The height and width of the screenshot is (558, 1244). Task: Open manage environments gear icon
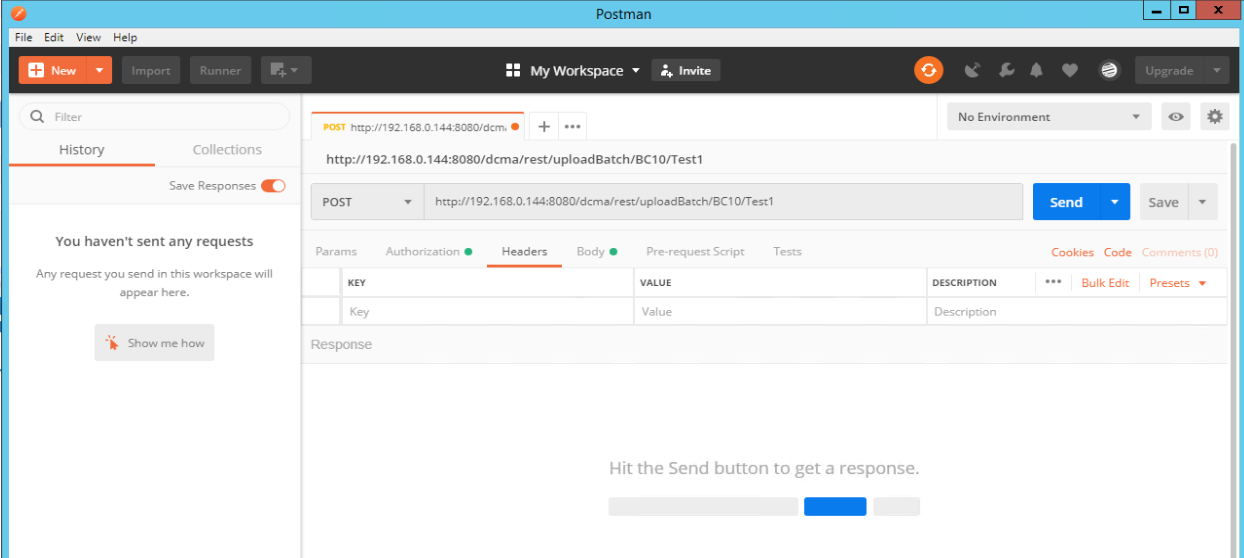[x=1214, y=117]
